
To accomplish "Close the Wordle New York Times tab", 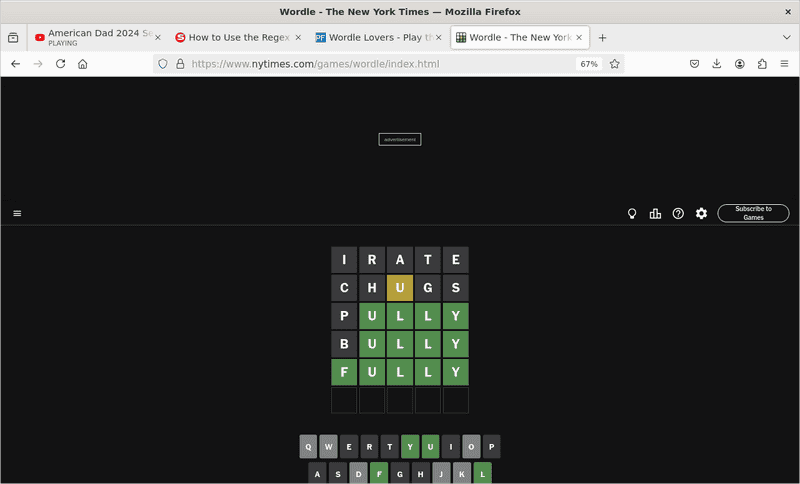I will (x=579, y=38).
